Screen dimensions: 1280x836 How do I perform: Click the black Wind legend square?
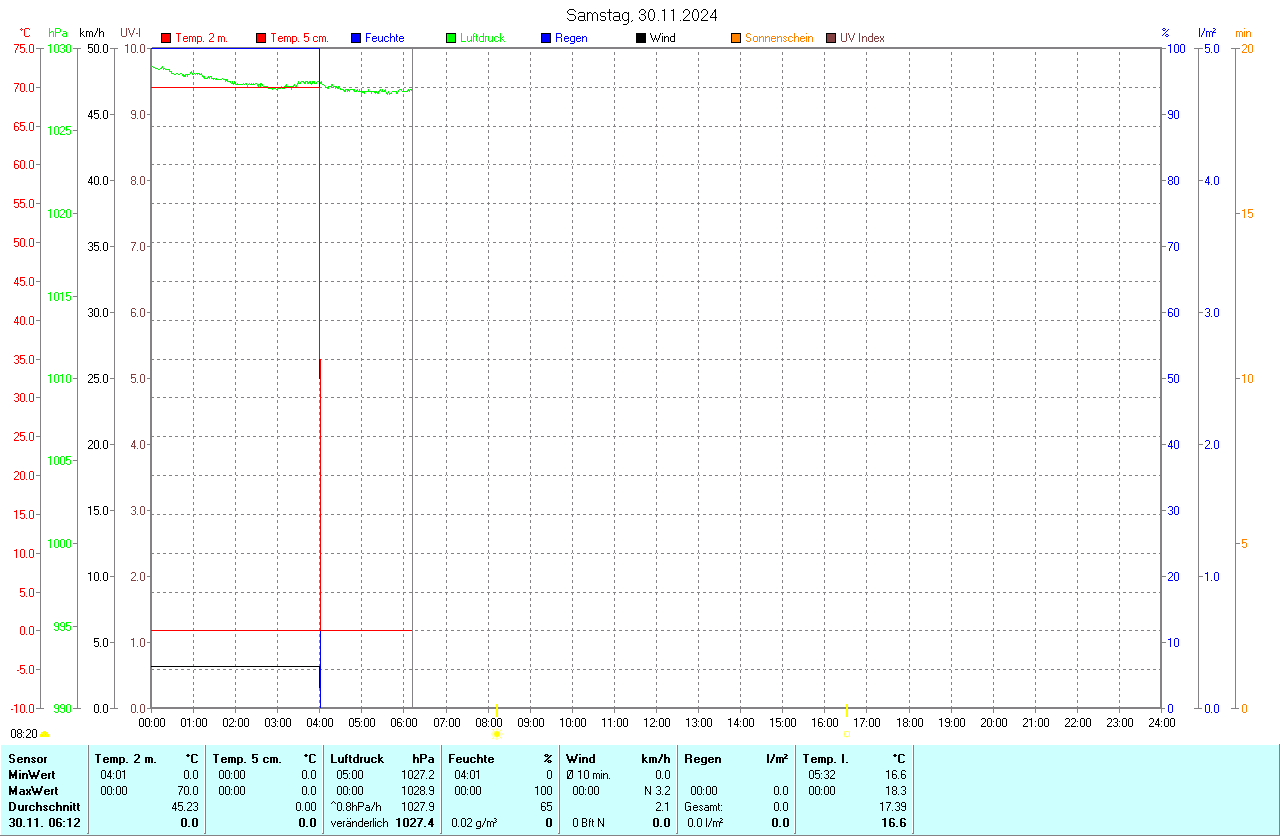(x=641, y=38)
